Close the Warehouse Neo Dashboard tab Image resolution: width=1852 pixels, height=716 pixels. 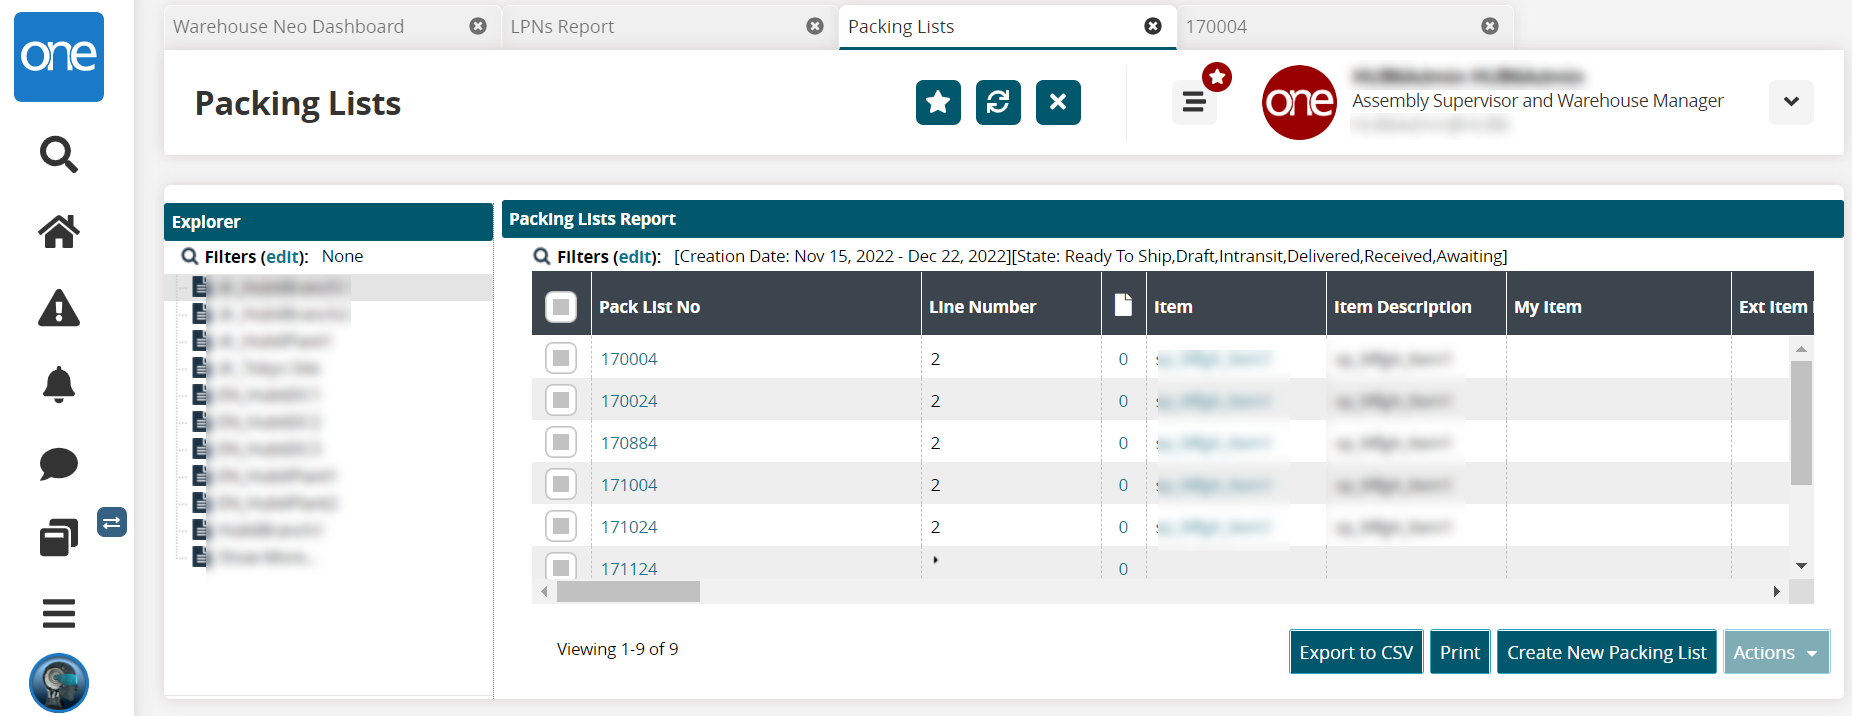coord(478,26)
